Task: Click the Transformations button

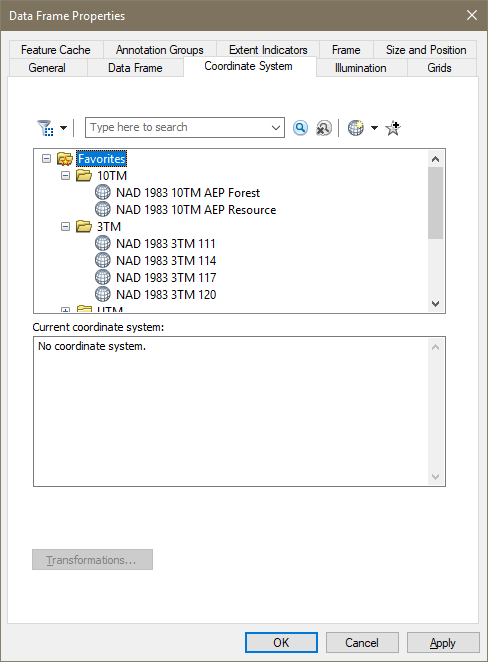Action: pos(92,560)
